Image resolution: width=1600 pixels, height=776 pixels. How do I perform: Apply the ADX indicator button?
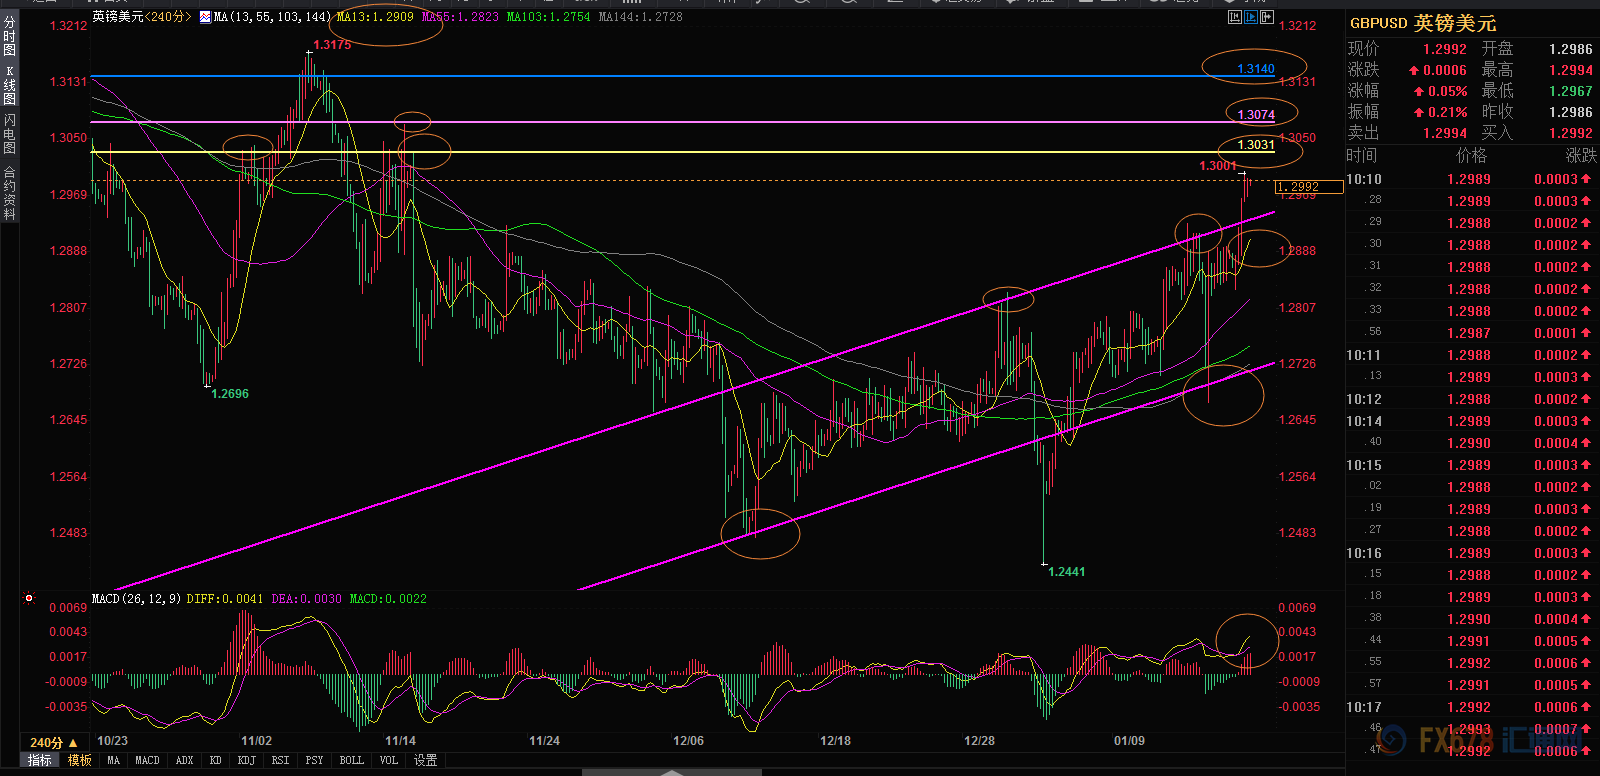(185, 760)
